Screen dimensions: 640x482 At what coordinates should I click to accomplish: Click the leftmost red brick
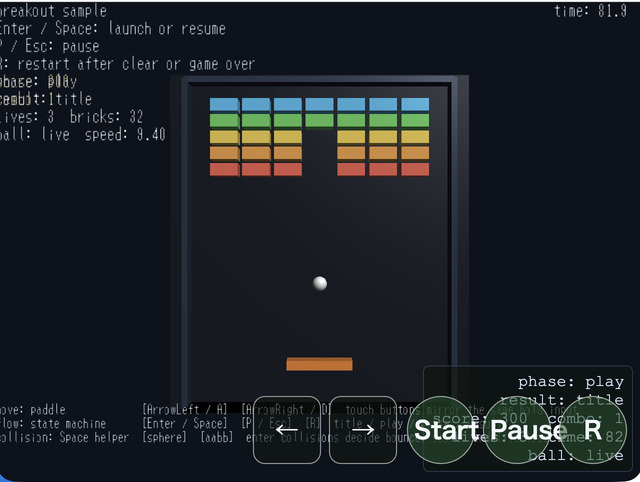[224, 170]
